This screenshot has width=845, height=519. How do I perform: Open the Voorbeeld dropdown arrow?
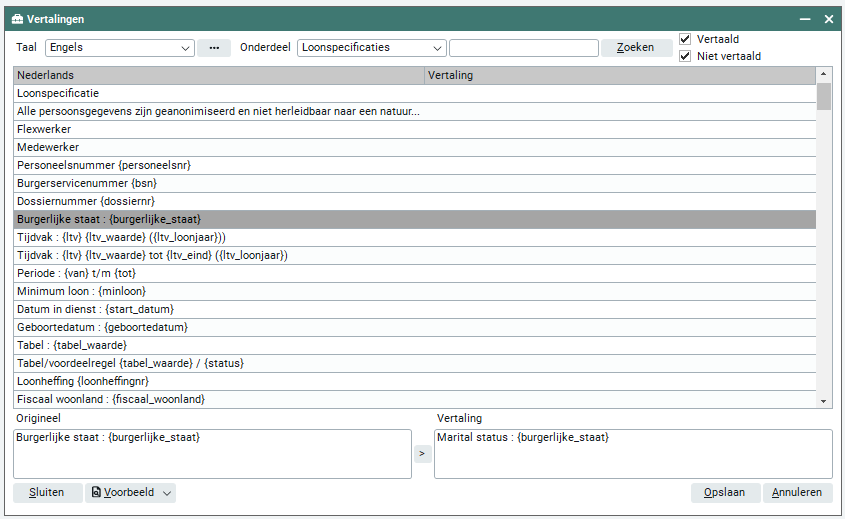[167, 493]
